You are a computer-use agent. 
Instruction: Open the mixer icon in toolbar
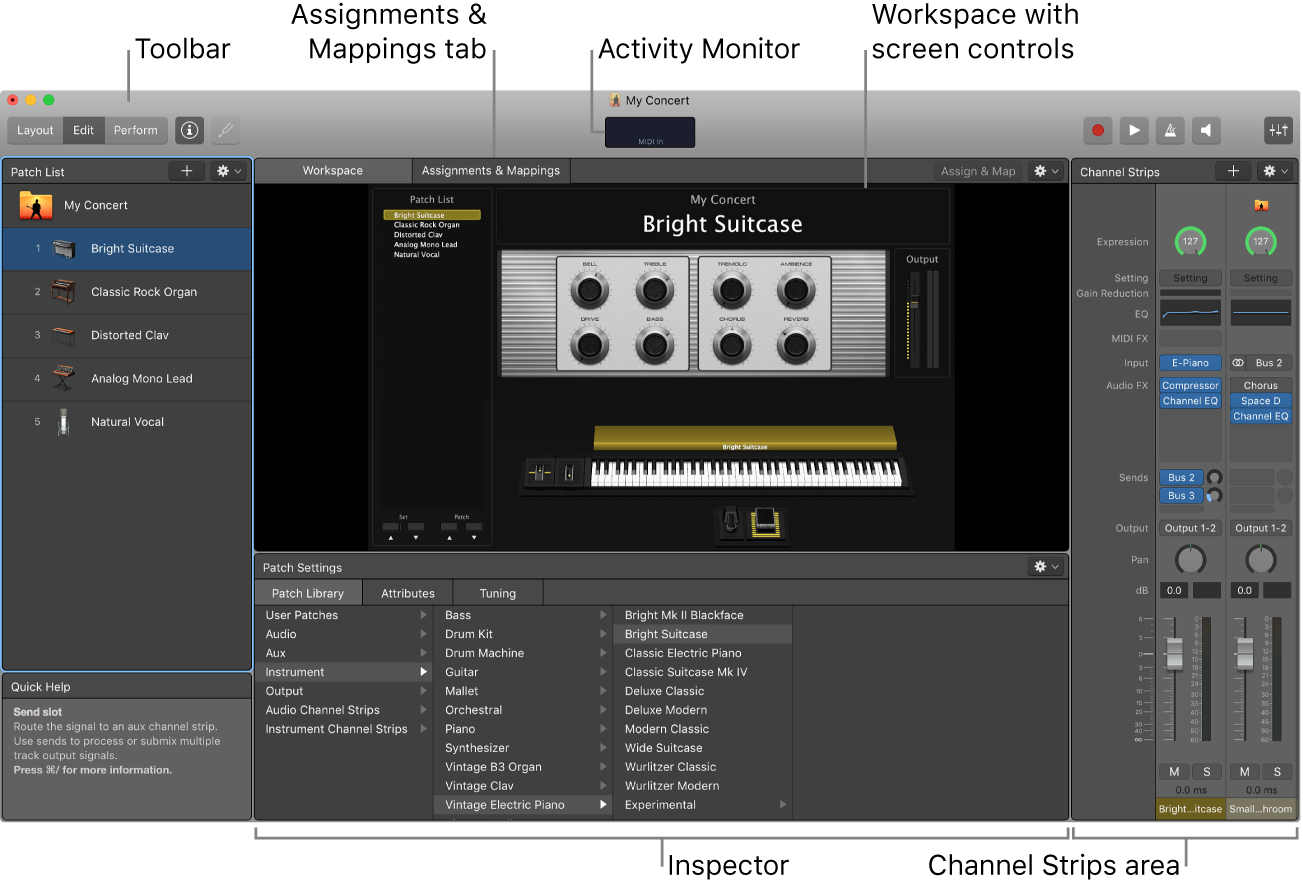tap(1278, 130)
